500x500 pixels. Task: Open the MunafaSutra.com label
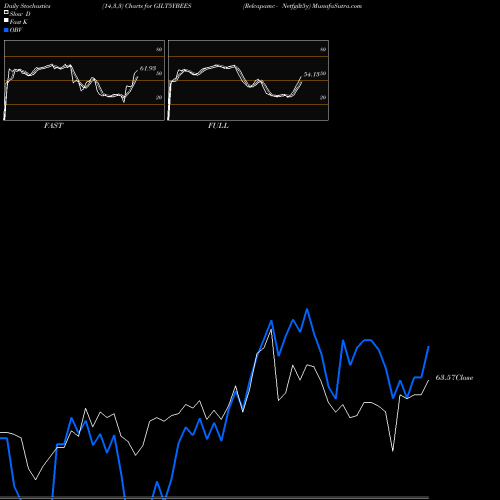coord(337,6)
